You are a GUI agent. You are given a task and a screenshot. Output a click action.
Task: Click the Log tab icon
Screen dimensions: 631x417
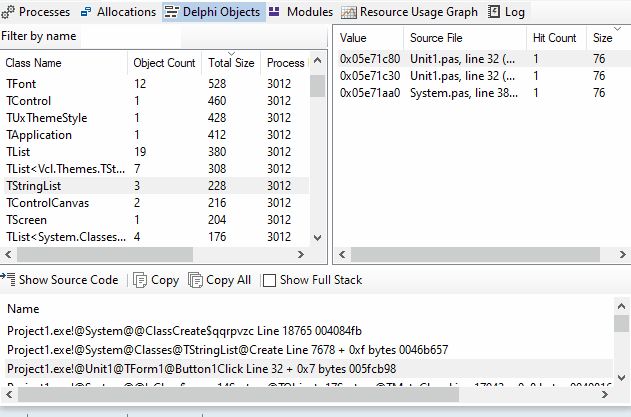494,12
